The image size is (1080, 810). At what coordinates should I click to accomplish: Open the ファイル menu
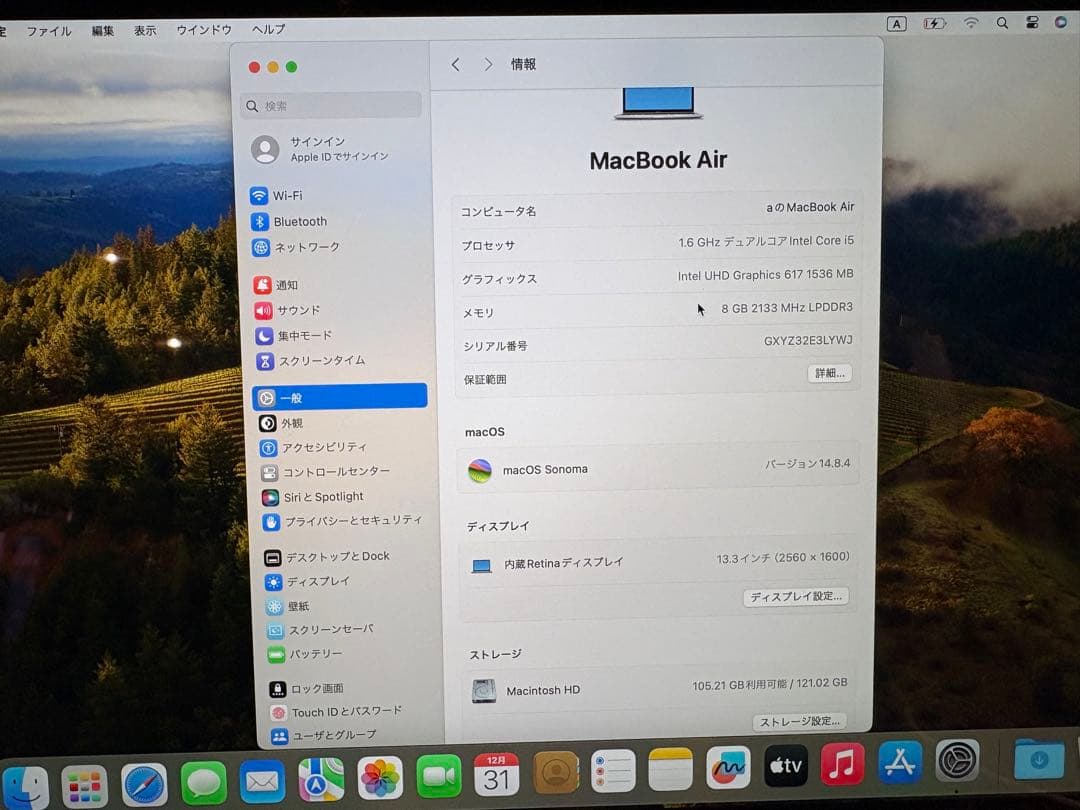pyautogui.click(x=48, y=31)
